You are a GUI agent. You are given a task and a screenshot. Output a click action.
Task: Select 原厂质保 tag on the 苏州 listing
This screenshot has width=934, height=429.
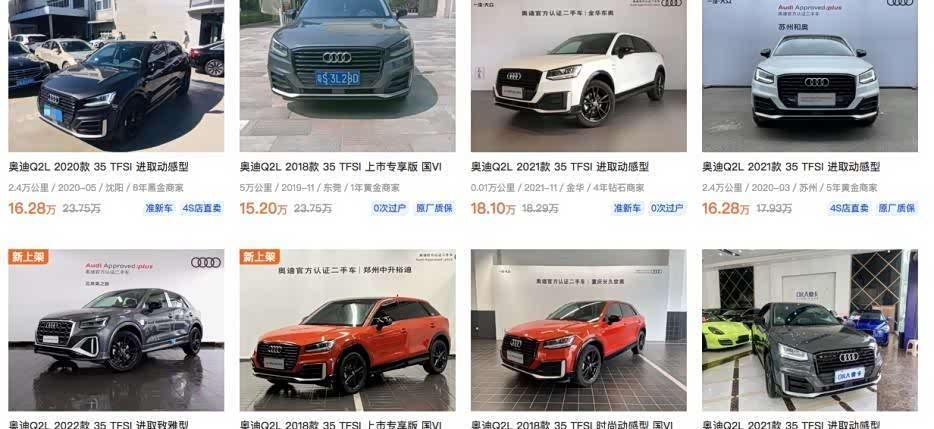click(x=896, y=209)
